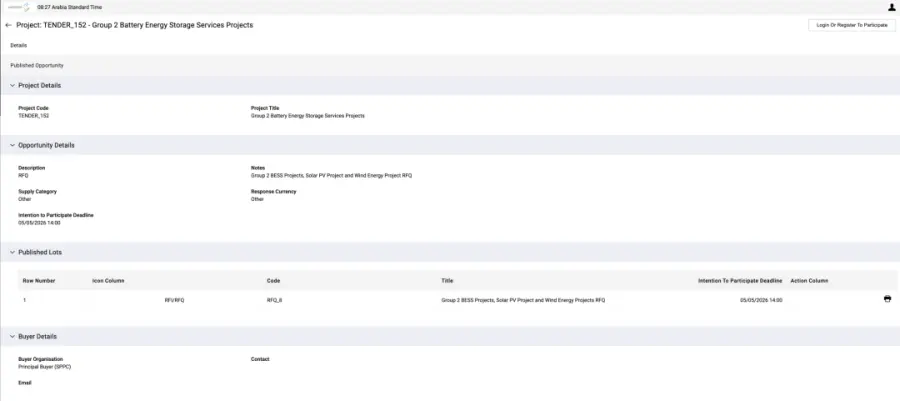Collapse the Buyer Details section

coord(13,336)
